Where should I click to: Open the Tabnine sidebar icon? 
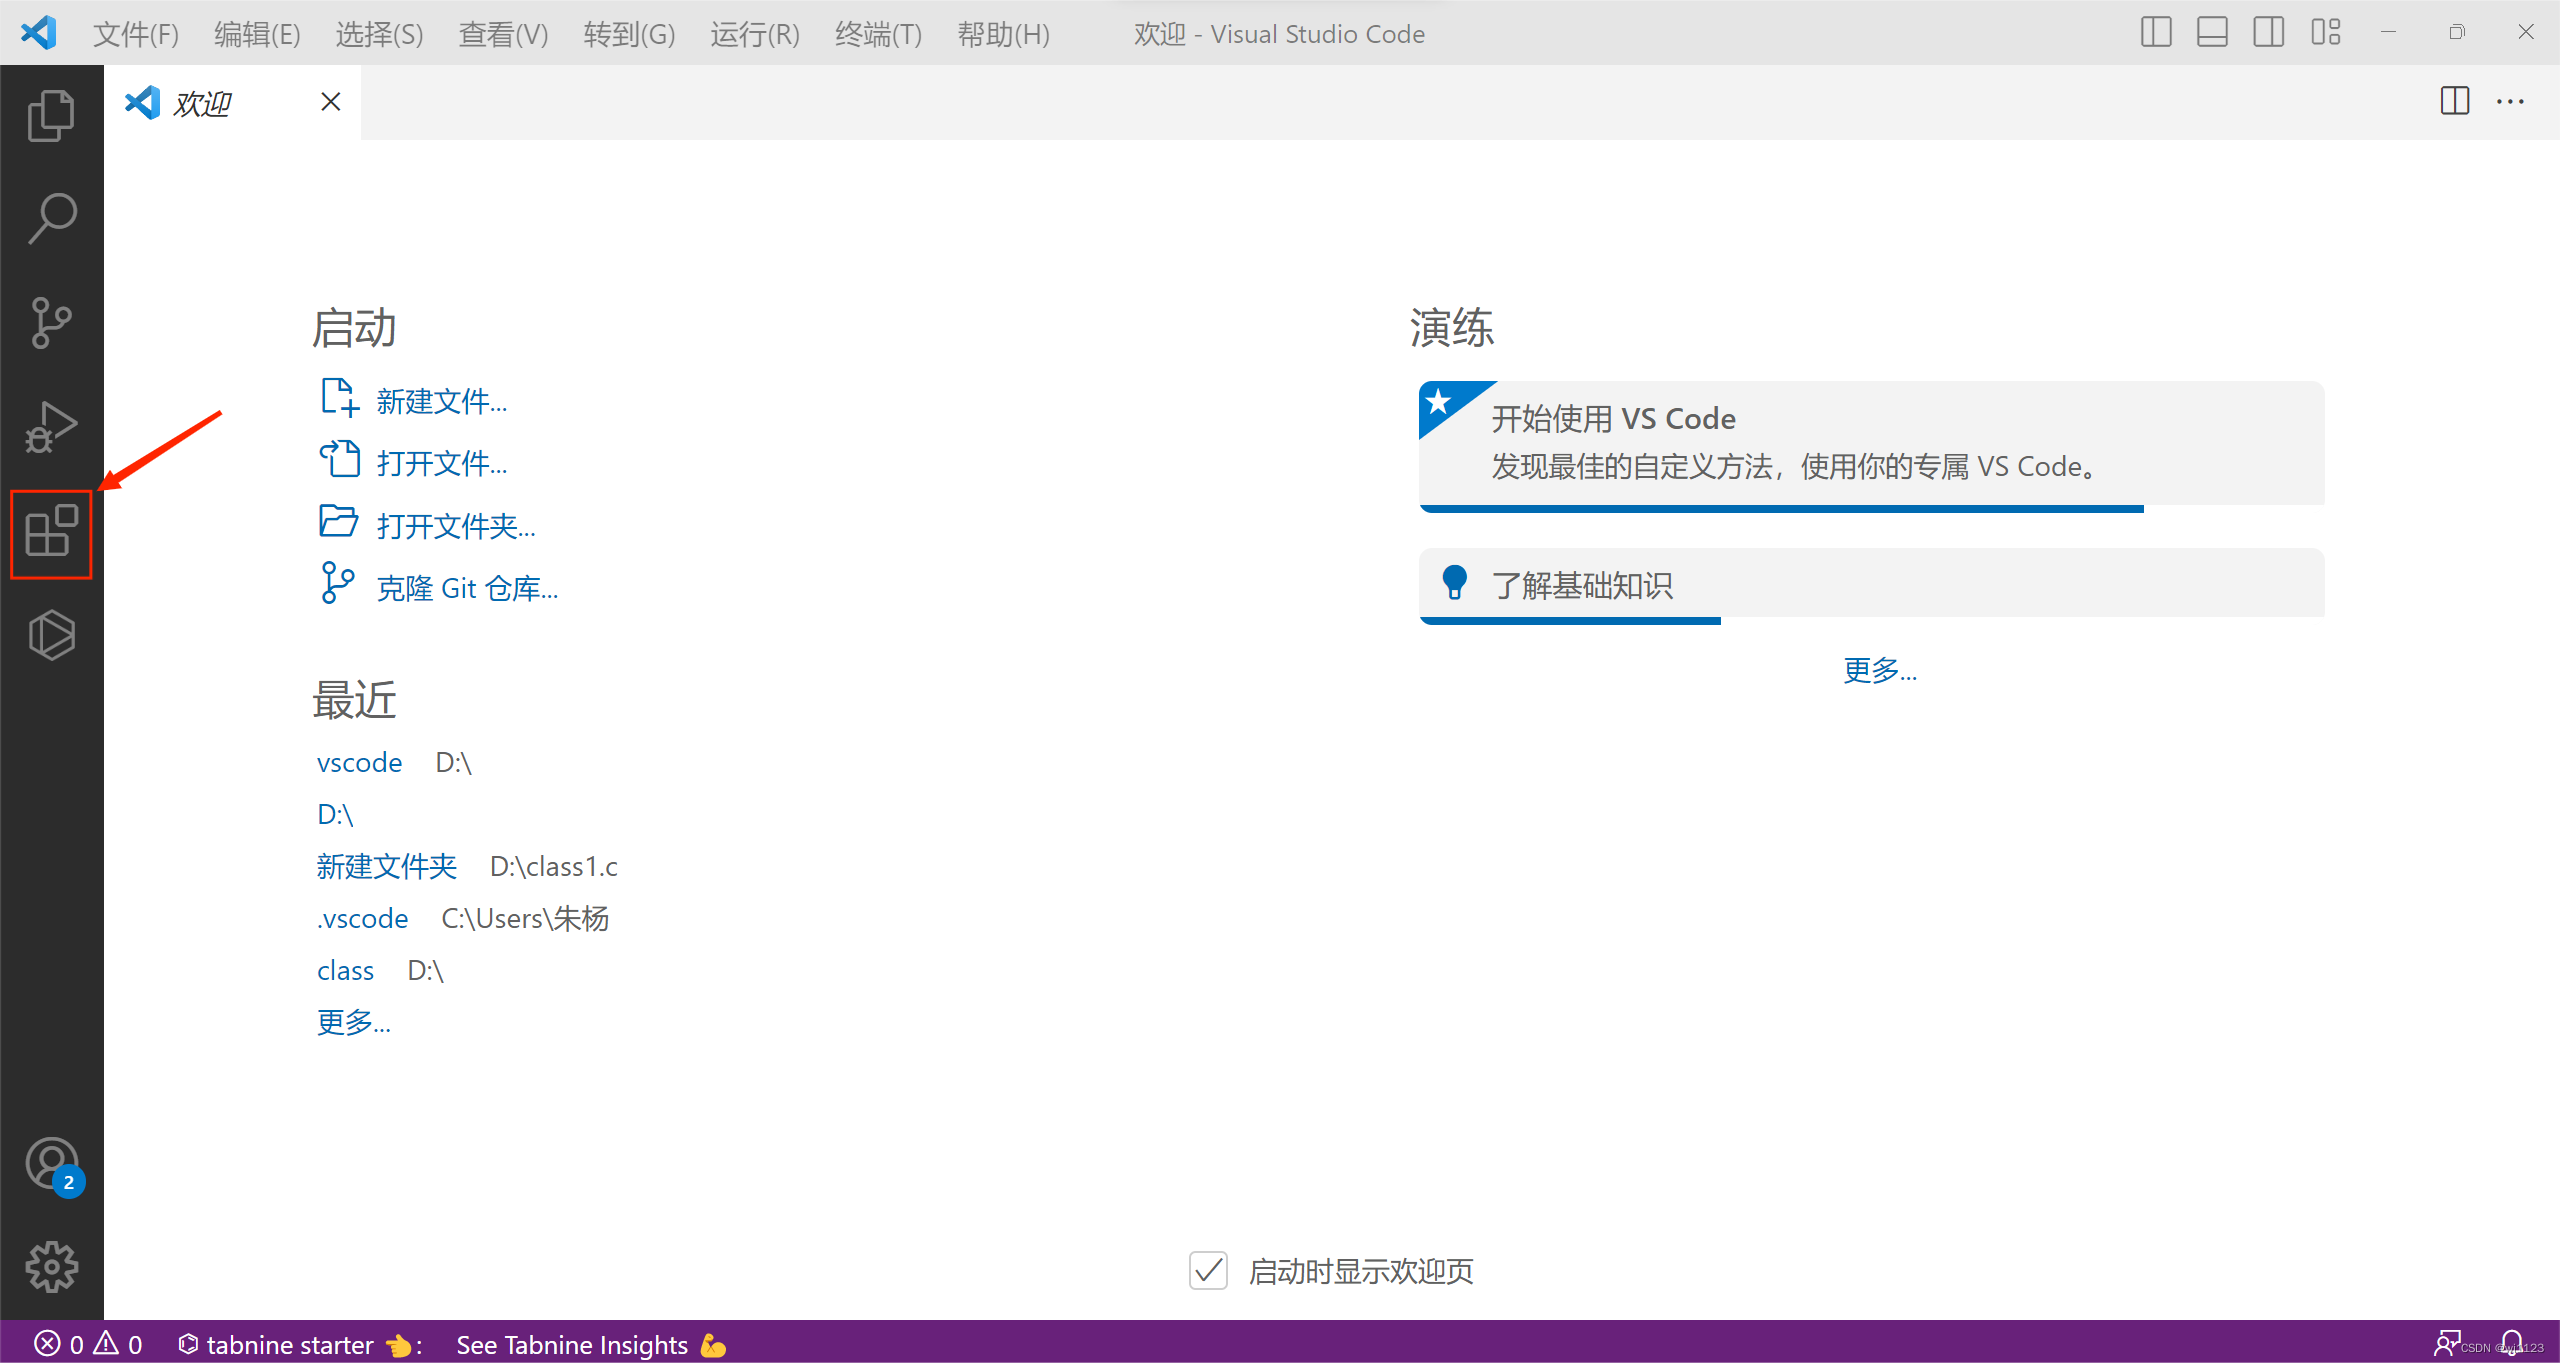[51, 635]
